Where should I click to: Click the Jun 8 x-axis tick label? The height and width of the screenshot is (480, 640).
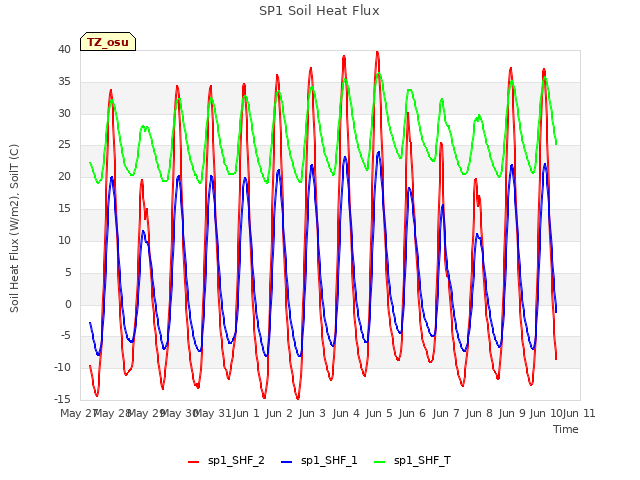point(479,413)
